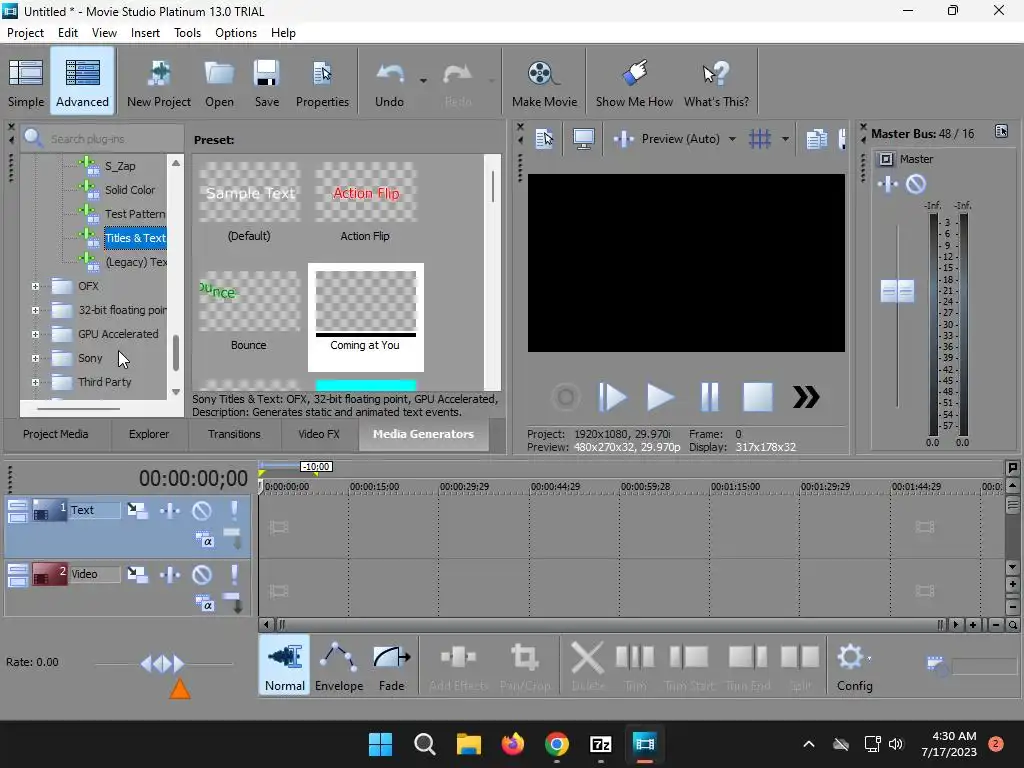This screenshot has width=1024, height=768.
Task: Click What's This help icon
Action: 716,82
